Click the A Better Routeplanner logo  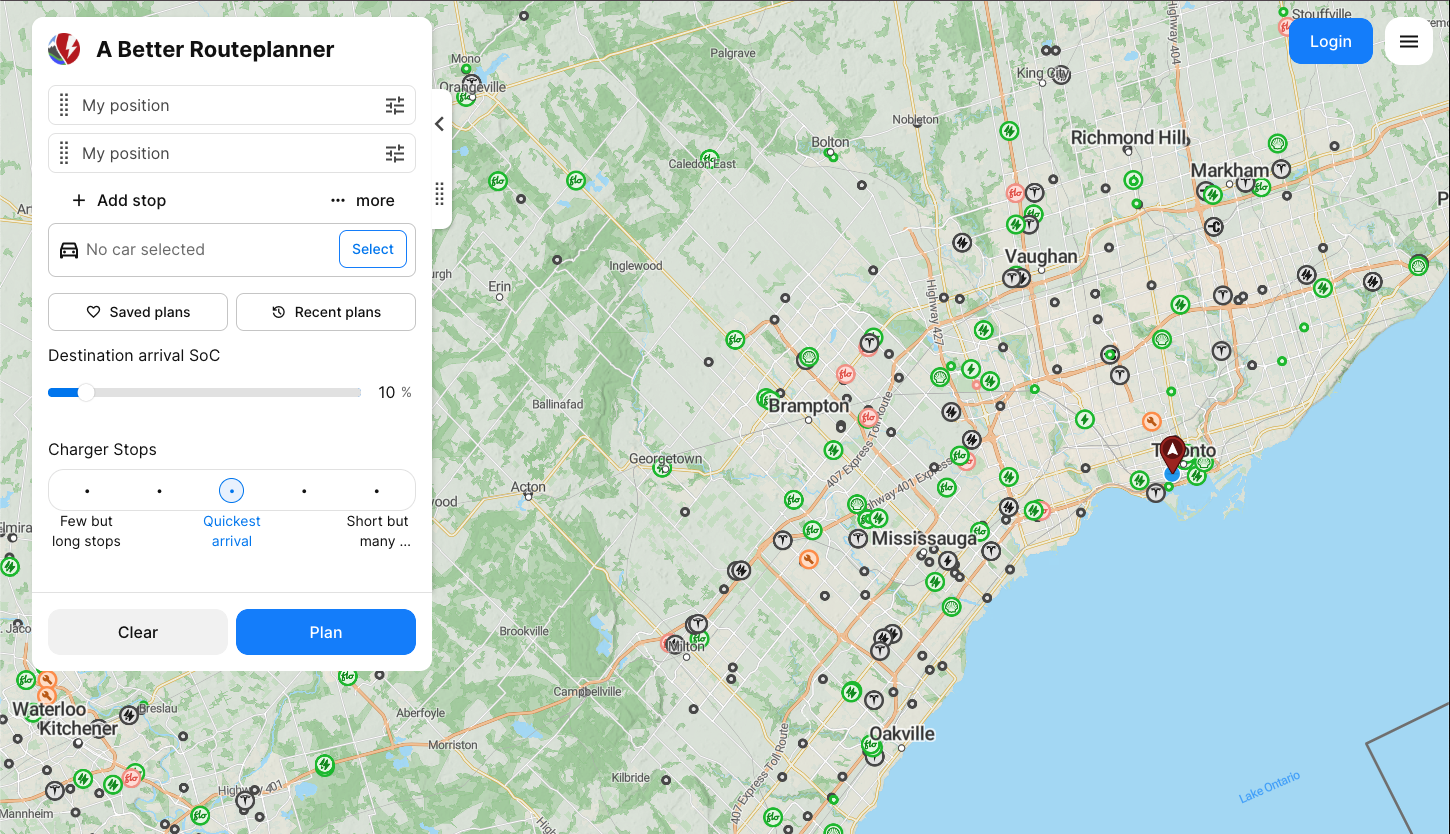pos(65,49)
